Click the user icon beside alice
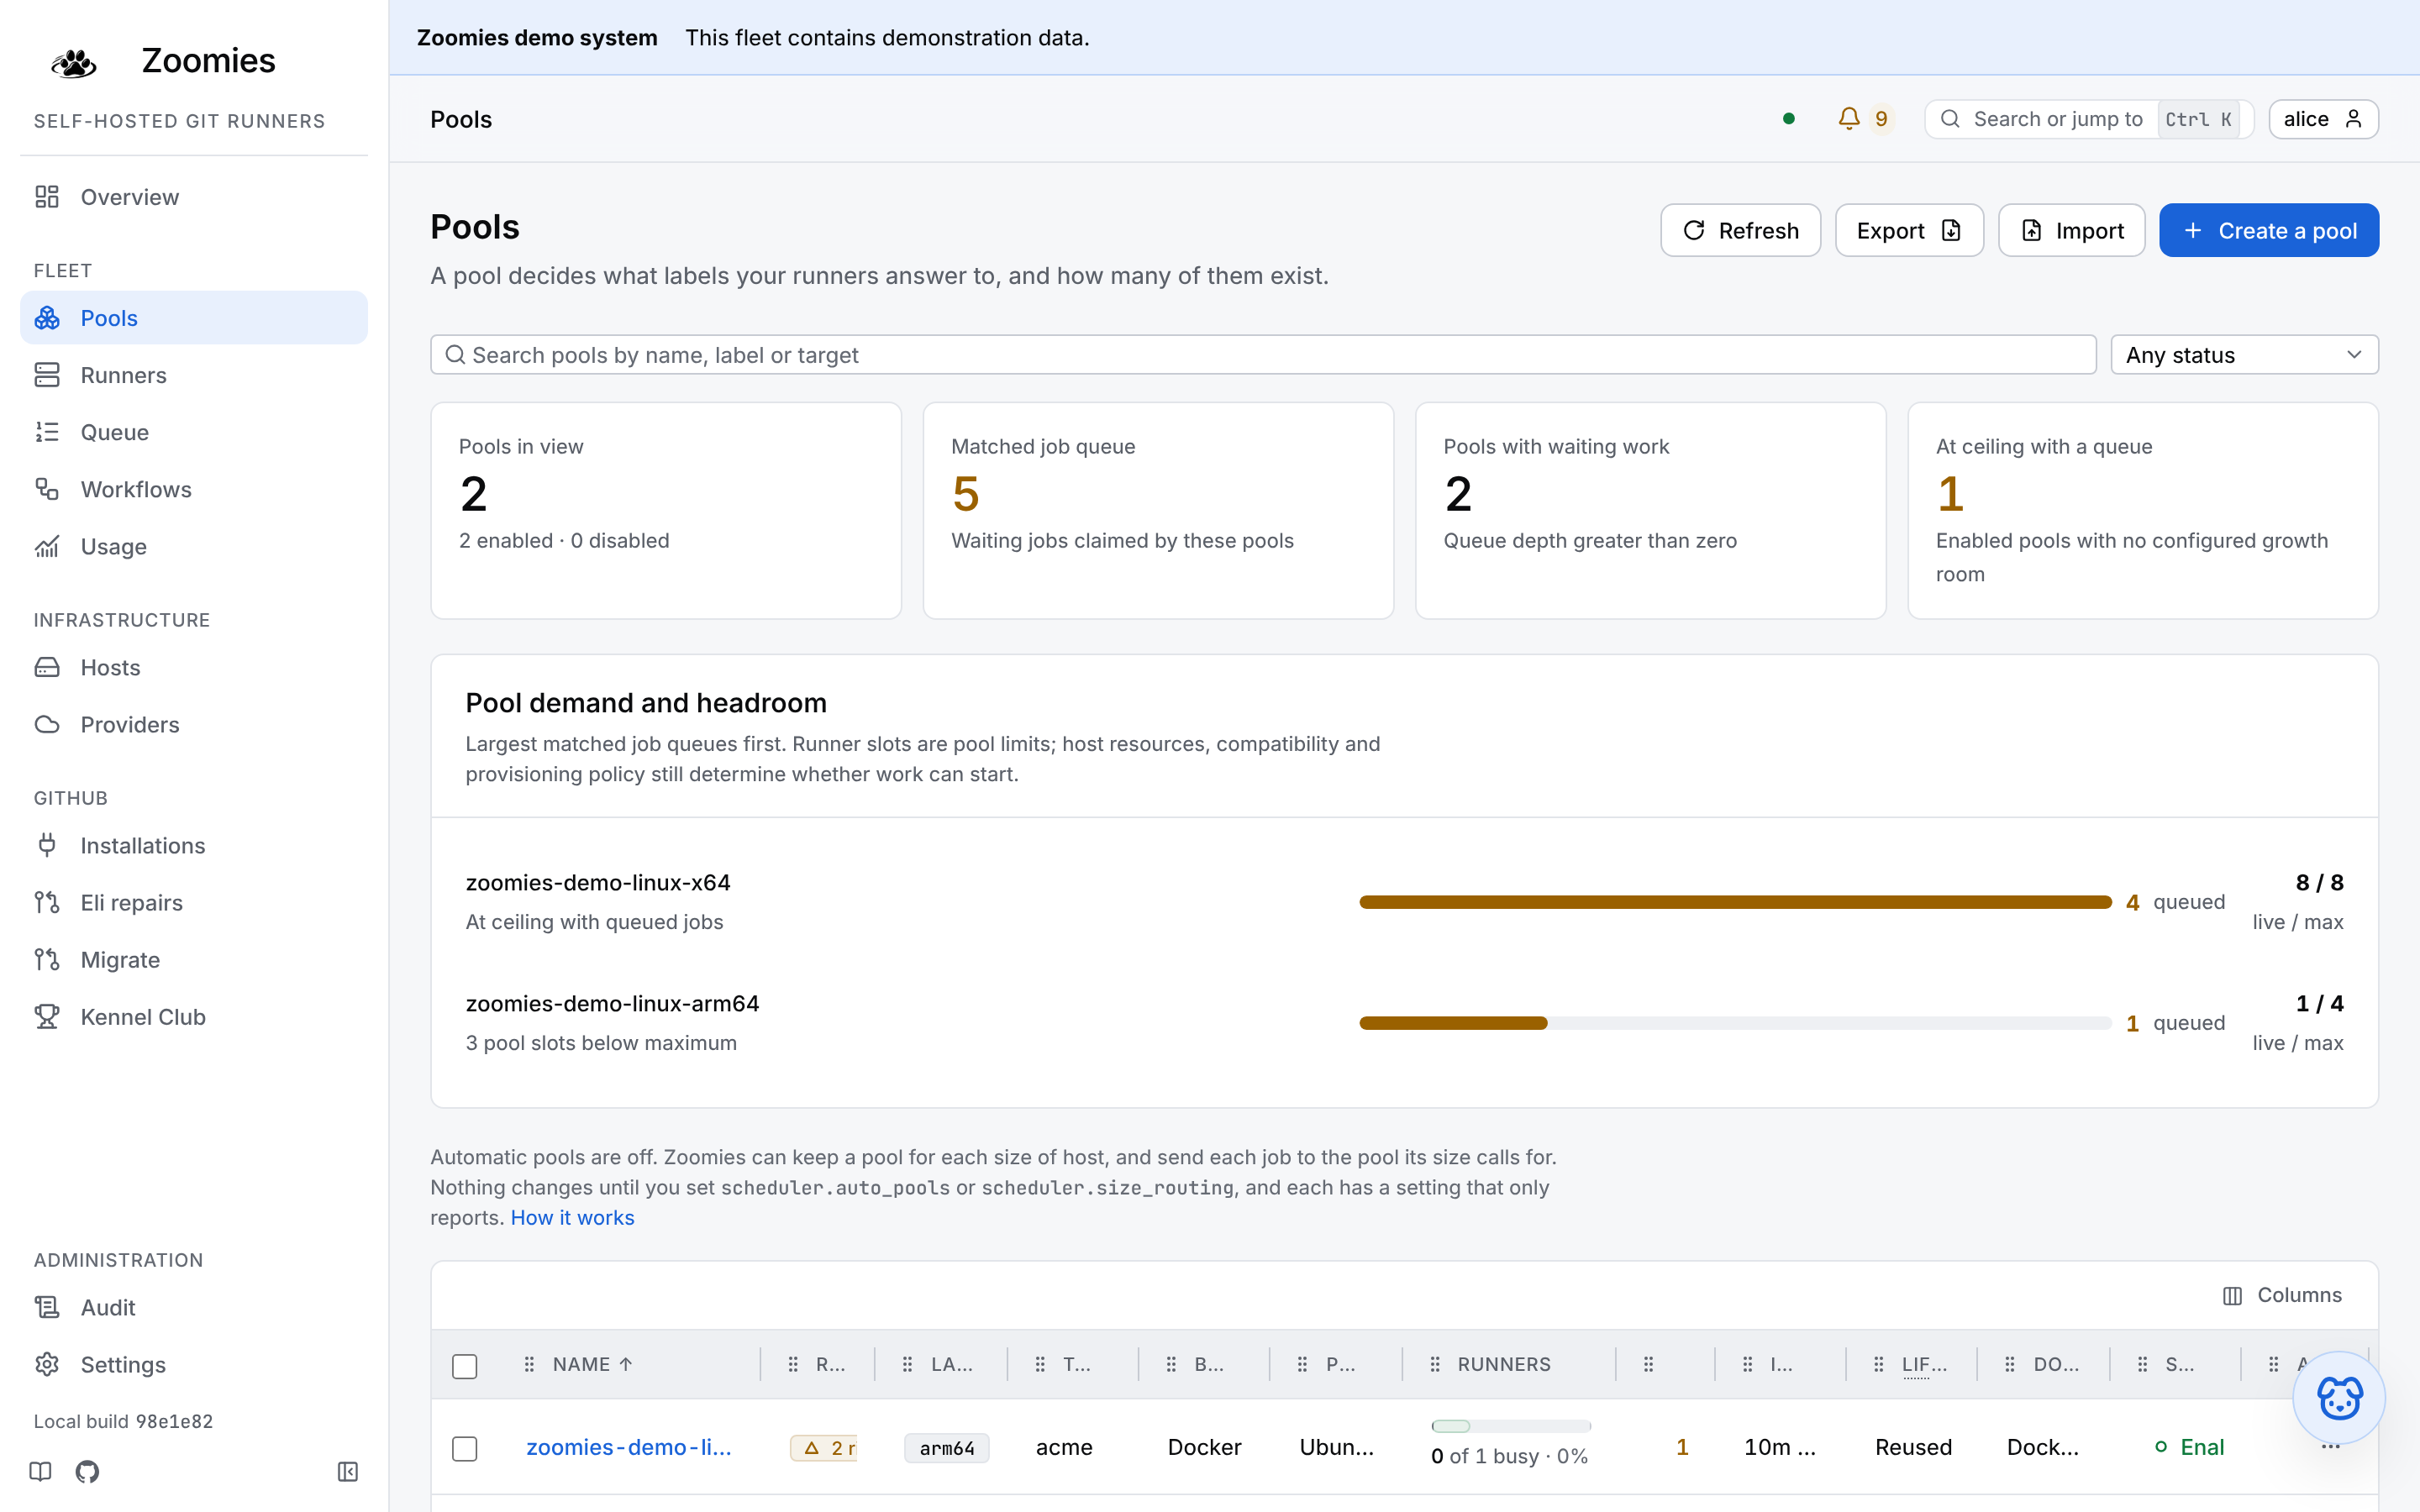This screenshot has width=2420, height=1512. (2353, 119)
